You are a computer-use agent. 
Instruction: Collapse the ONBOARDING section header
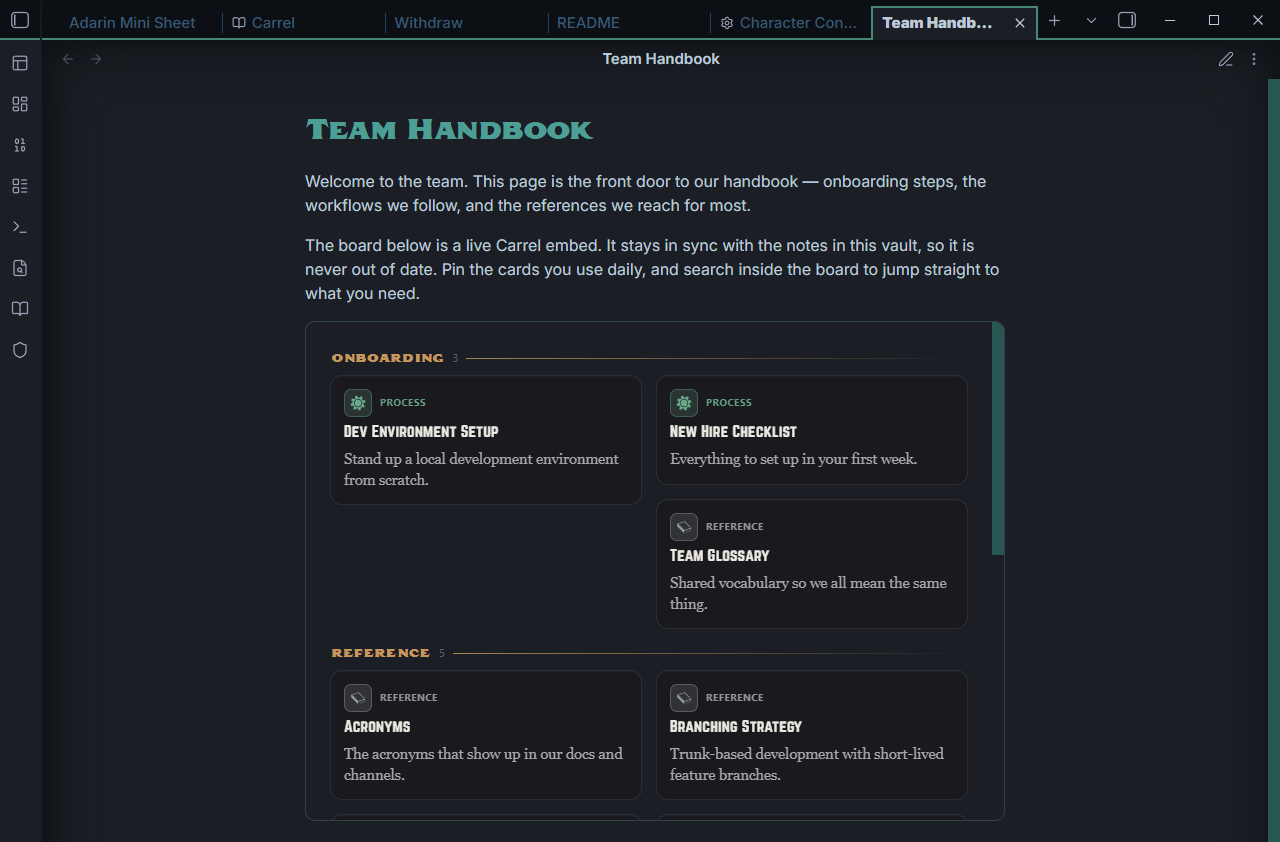(x=388, y=358)
